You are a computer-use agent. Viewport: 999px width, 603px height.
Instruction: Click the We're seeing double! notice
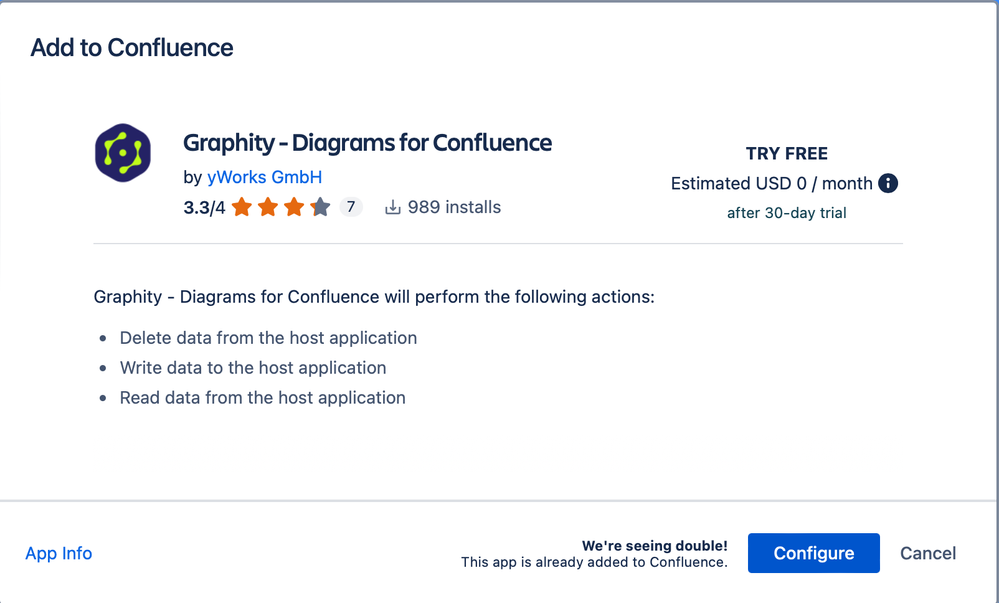(x=654, y=546)
